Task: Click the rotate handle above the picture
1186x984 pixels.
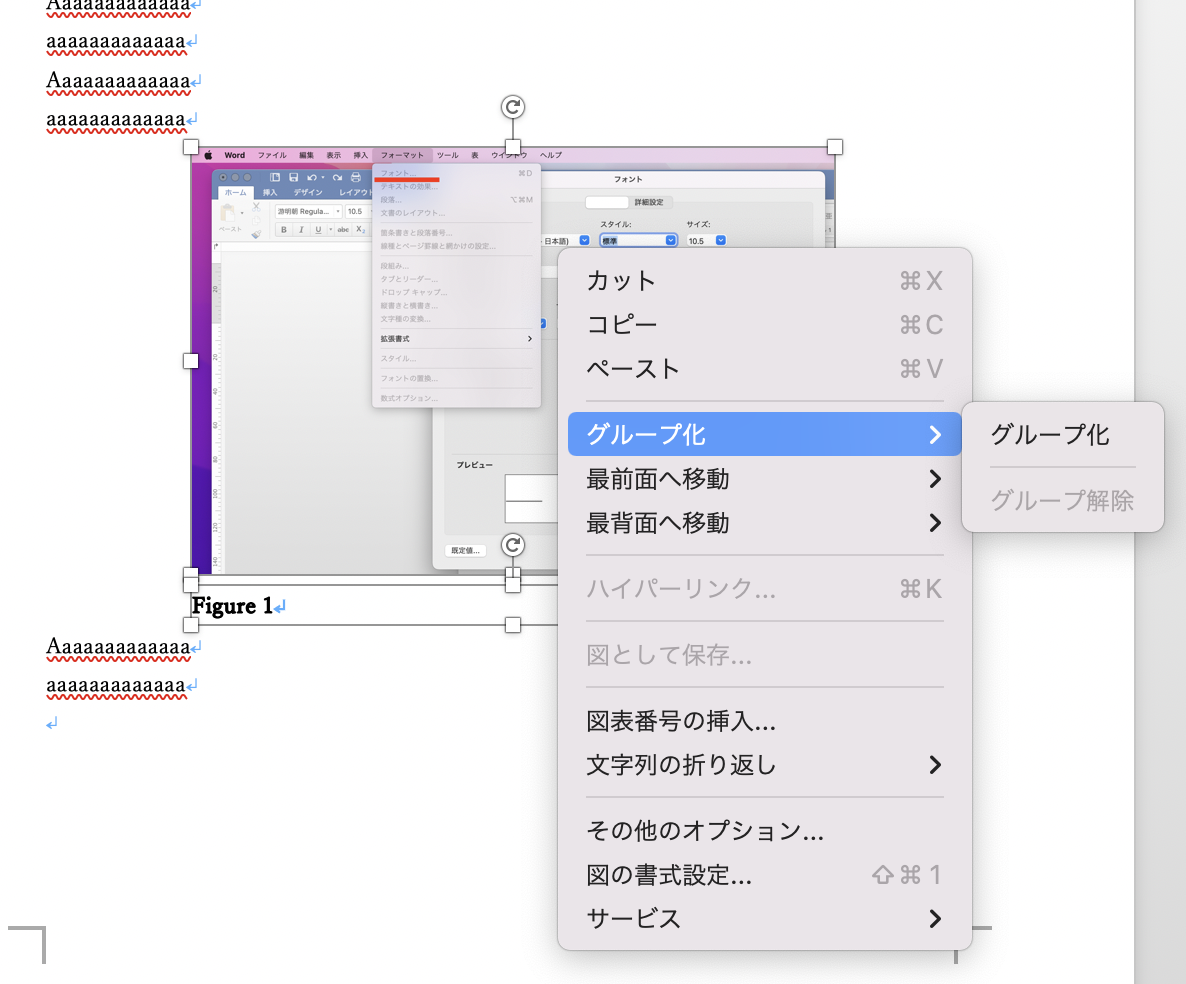Action: click(513, 107)
